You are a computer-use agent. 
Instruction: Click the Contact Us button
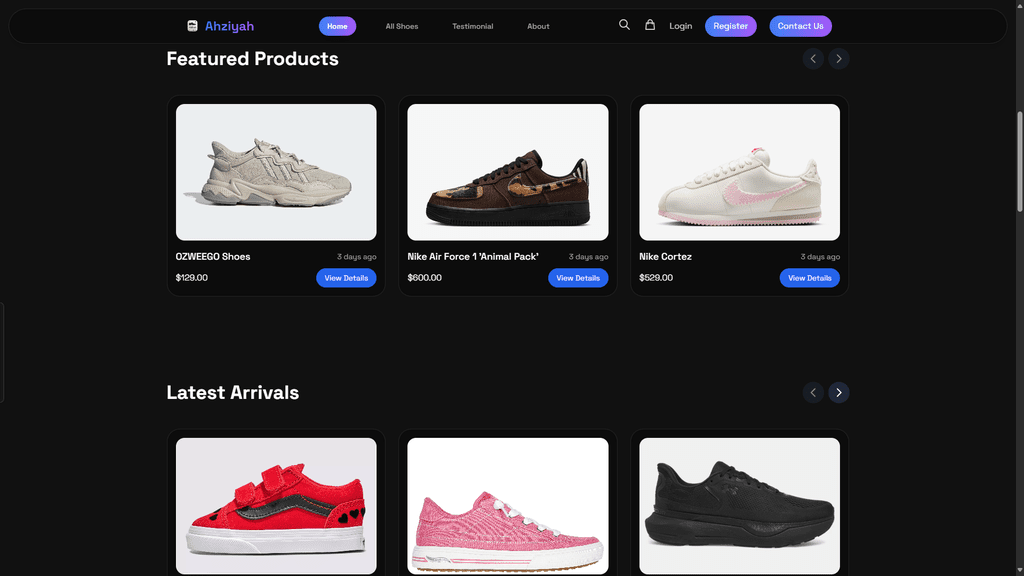[x=800, y=26]
